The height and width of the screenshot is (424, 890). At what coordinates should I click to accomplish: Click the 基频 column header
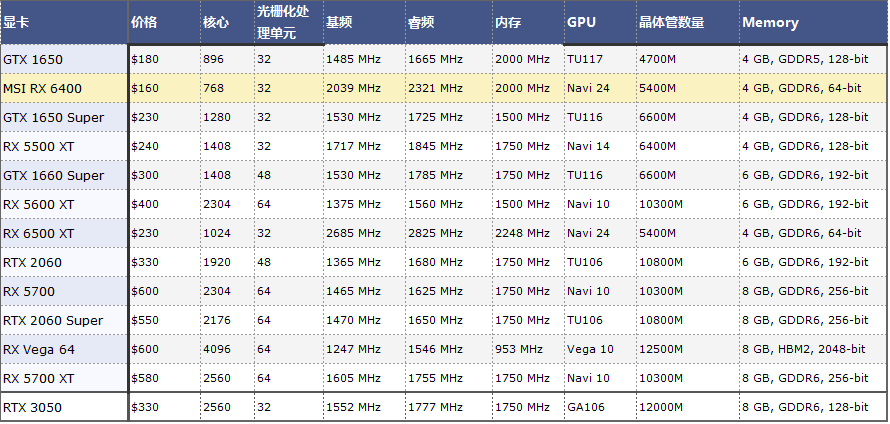tap(364, 23)
